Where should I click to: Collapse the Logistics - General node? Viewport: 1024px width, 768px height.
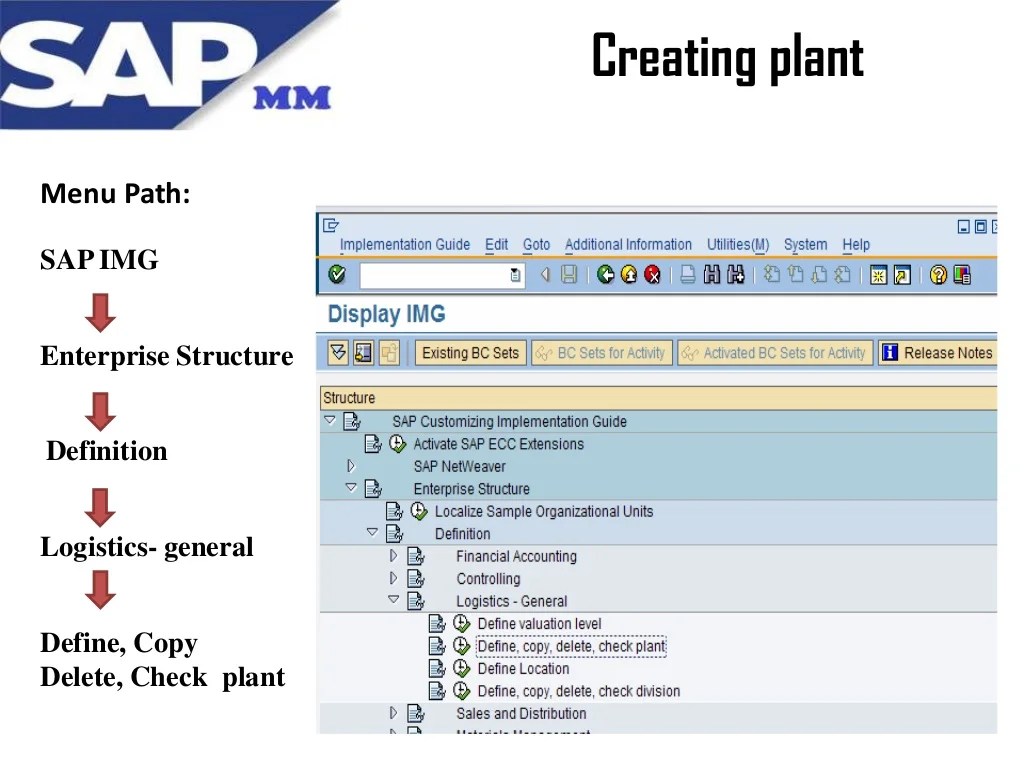(394, 600)
